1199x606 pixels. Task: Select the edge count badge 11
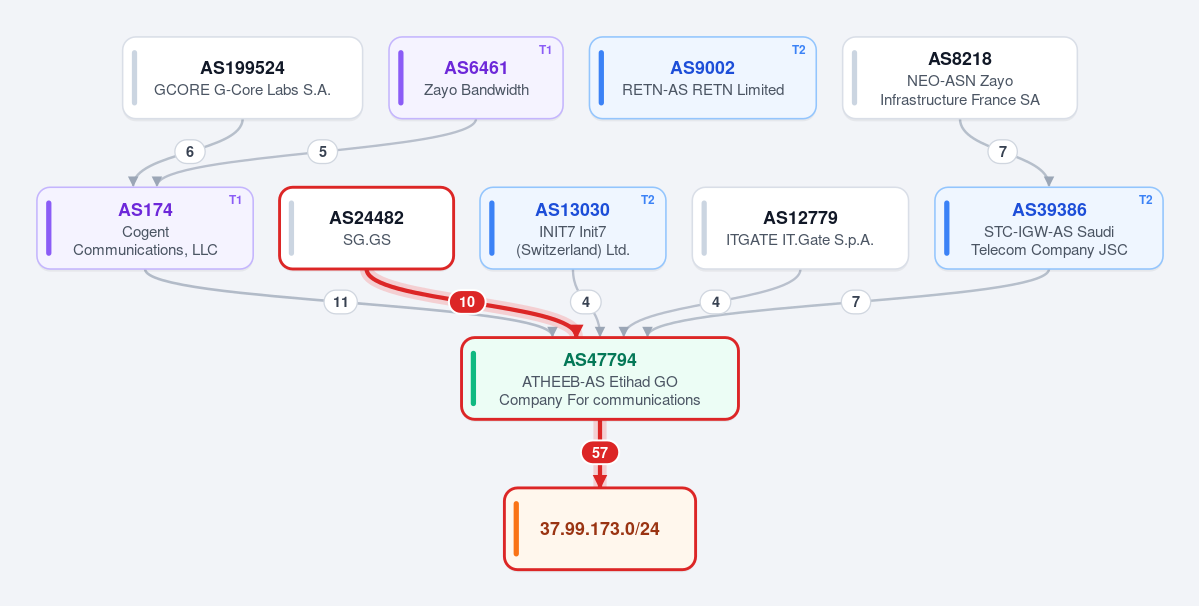point(340,303)
